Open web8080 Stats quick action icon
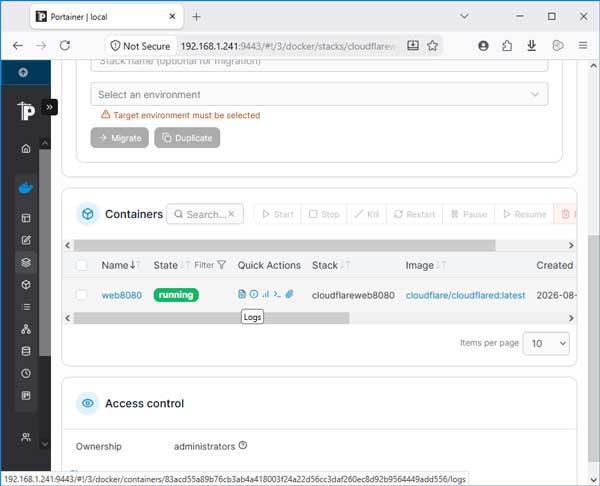600x486 pixels. coord(266,294)
